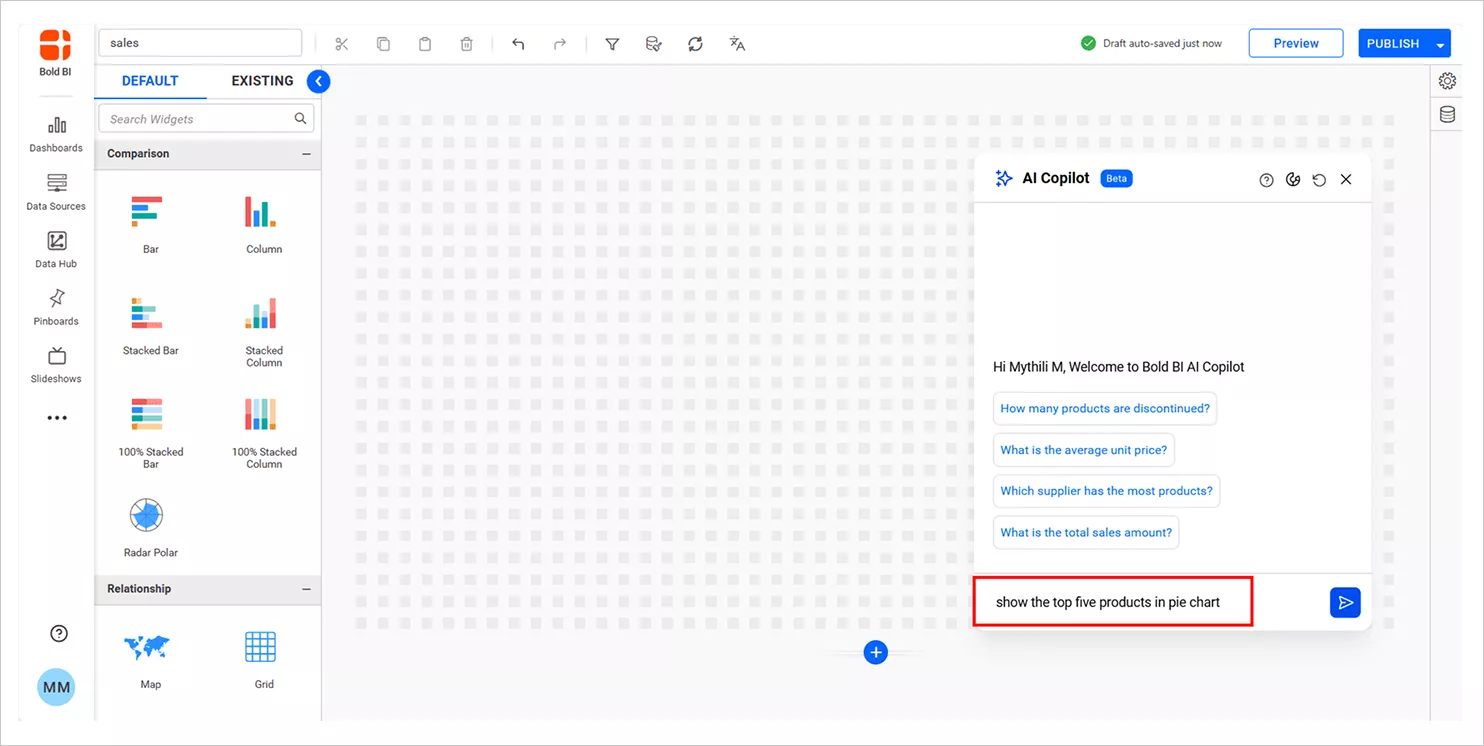Select the Column chart widget
This screenshot has width=1484, height=746.
(x=264, y=224)
